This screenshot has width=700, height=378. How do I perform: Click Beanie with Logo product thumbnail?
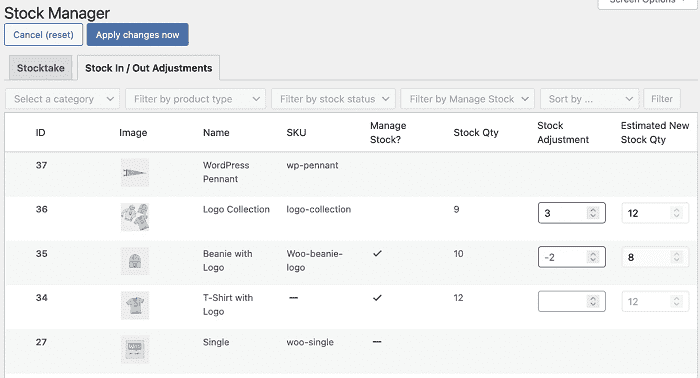(x=134, y=261)
